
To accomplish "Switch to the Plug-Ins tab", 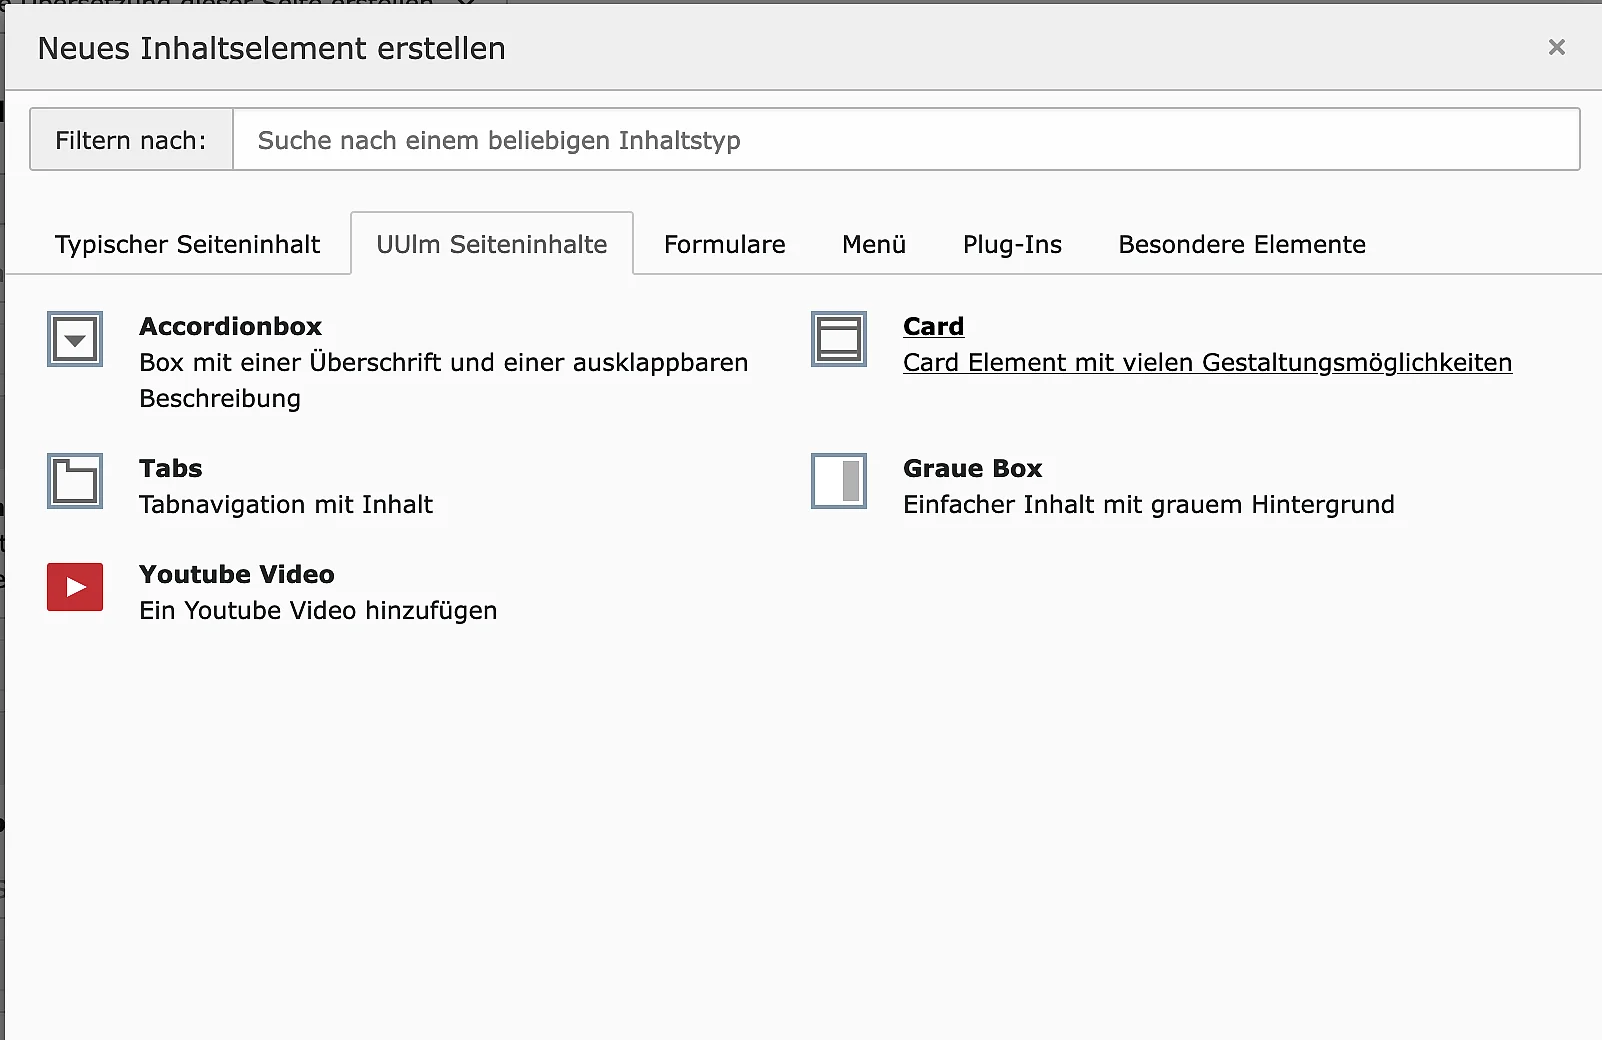I will point(1012,244).
